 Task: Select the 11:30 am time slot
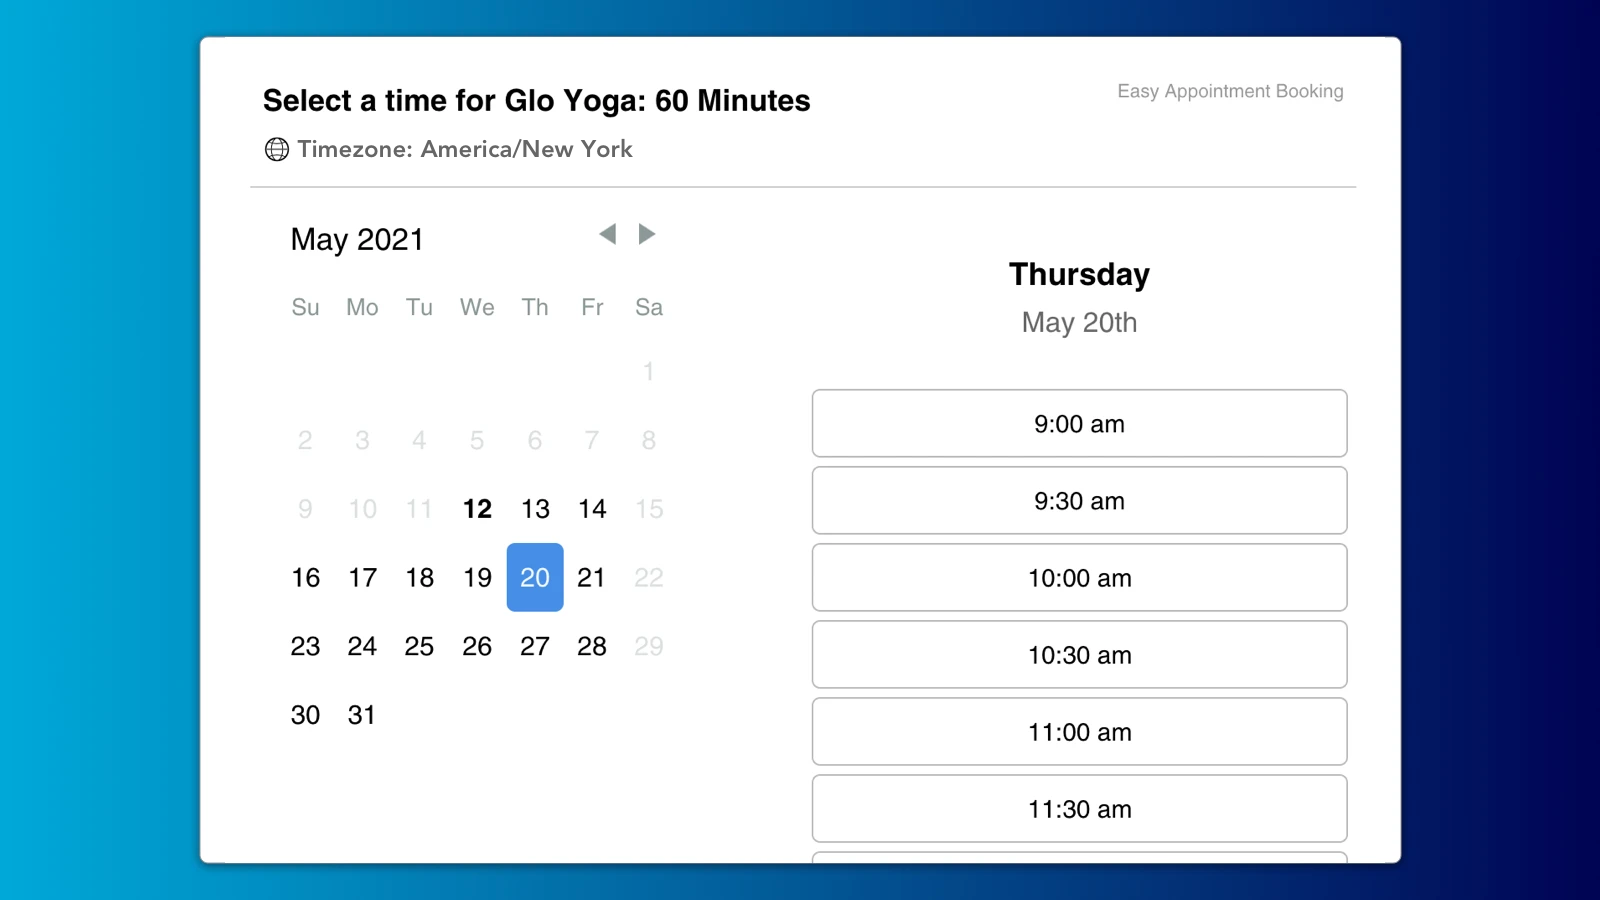point(1079,809)
